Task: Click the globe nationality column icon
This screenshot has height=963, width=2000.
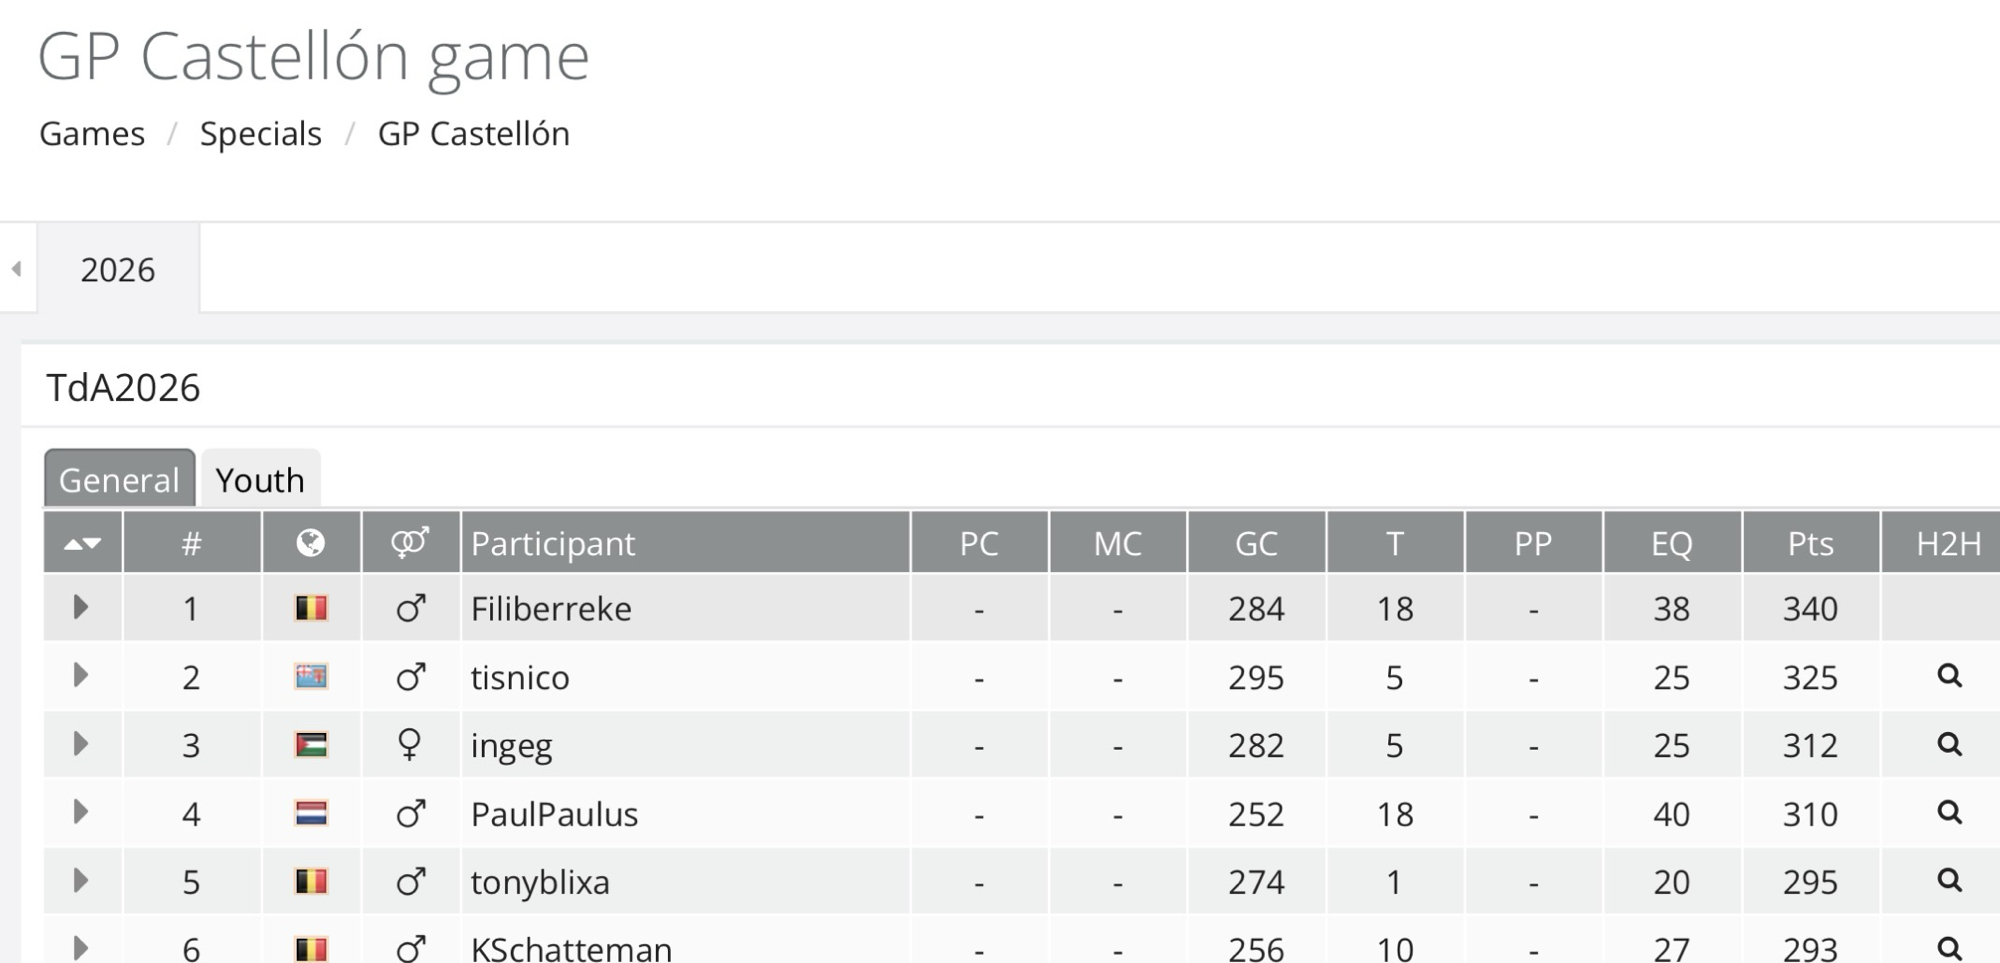Action: 311,543
